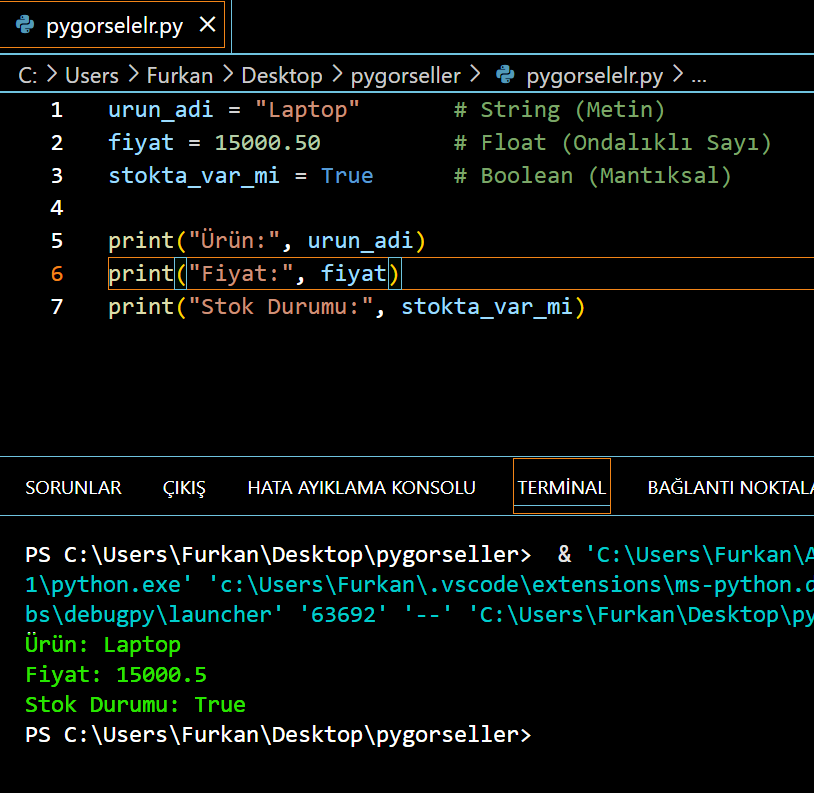Open the BAĞLANTI NOKTALARI panel tab
The width and height of the screenshot is (814, 793).
730,488
